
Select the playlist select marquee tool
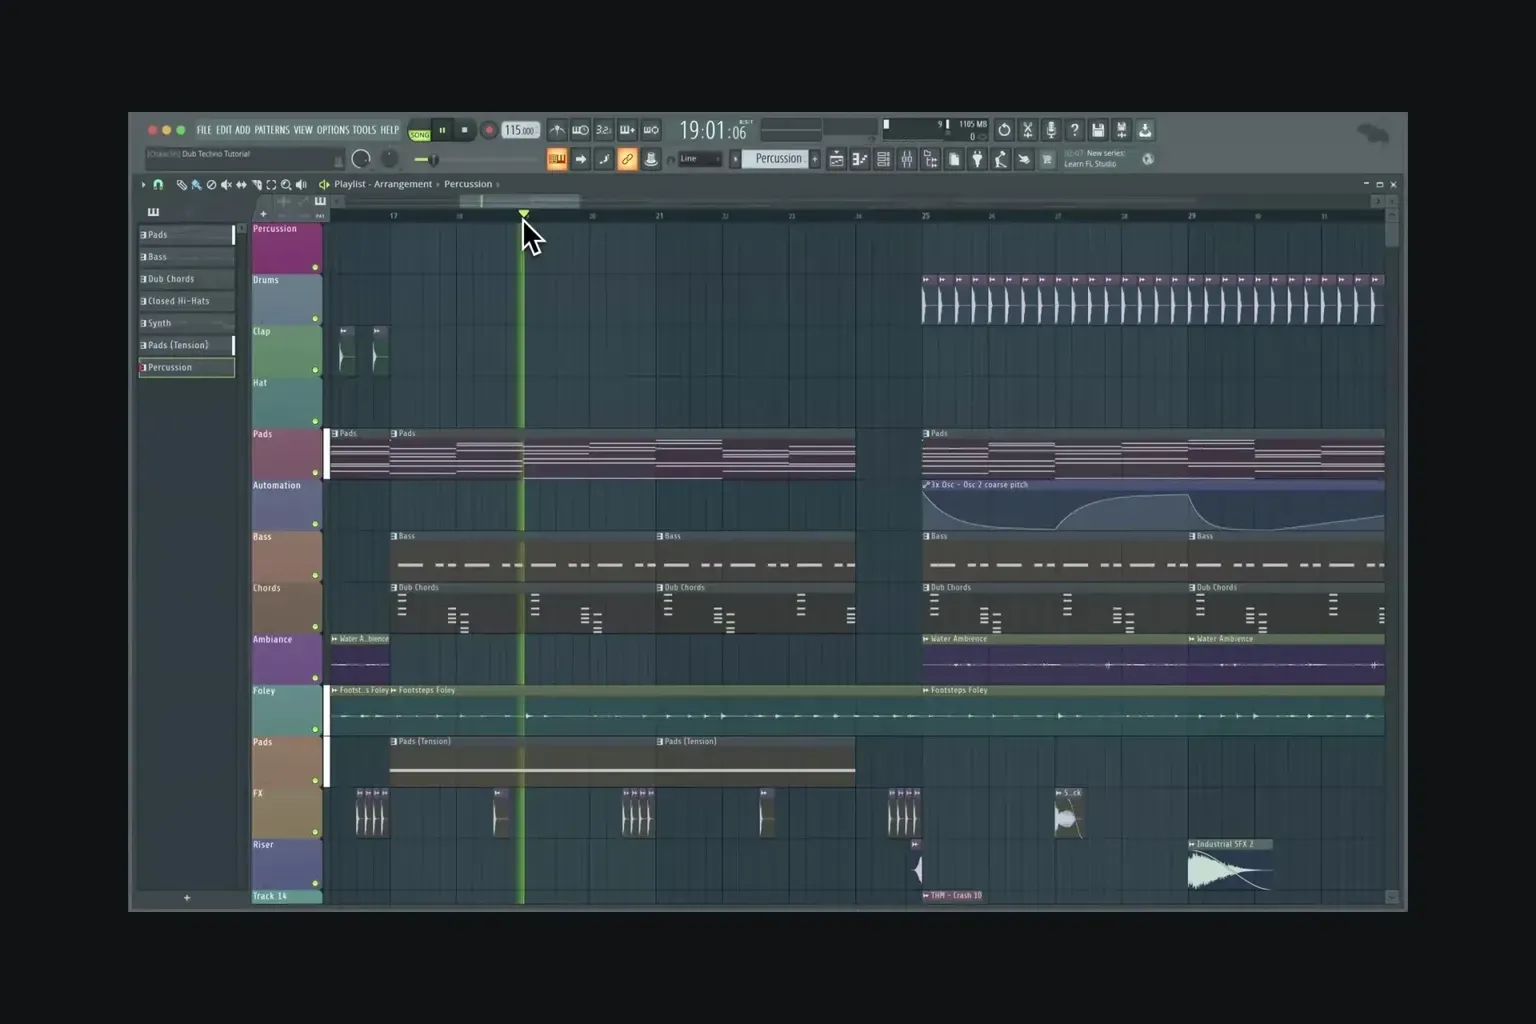coord(271,185)
